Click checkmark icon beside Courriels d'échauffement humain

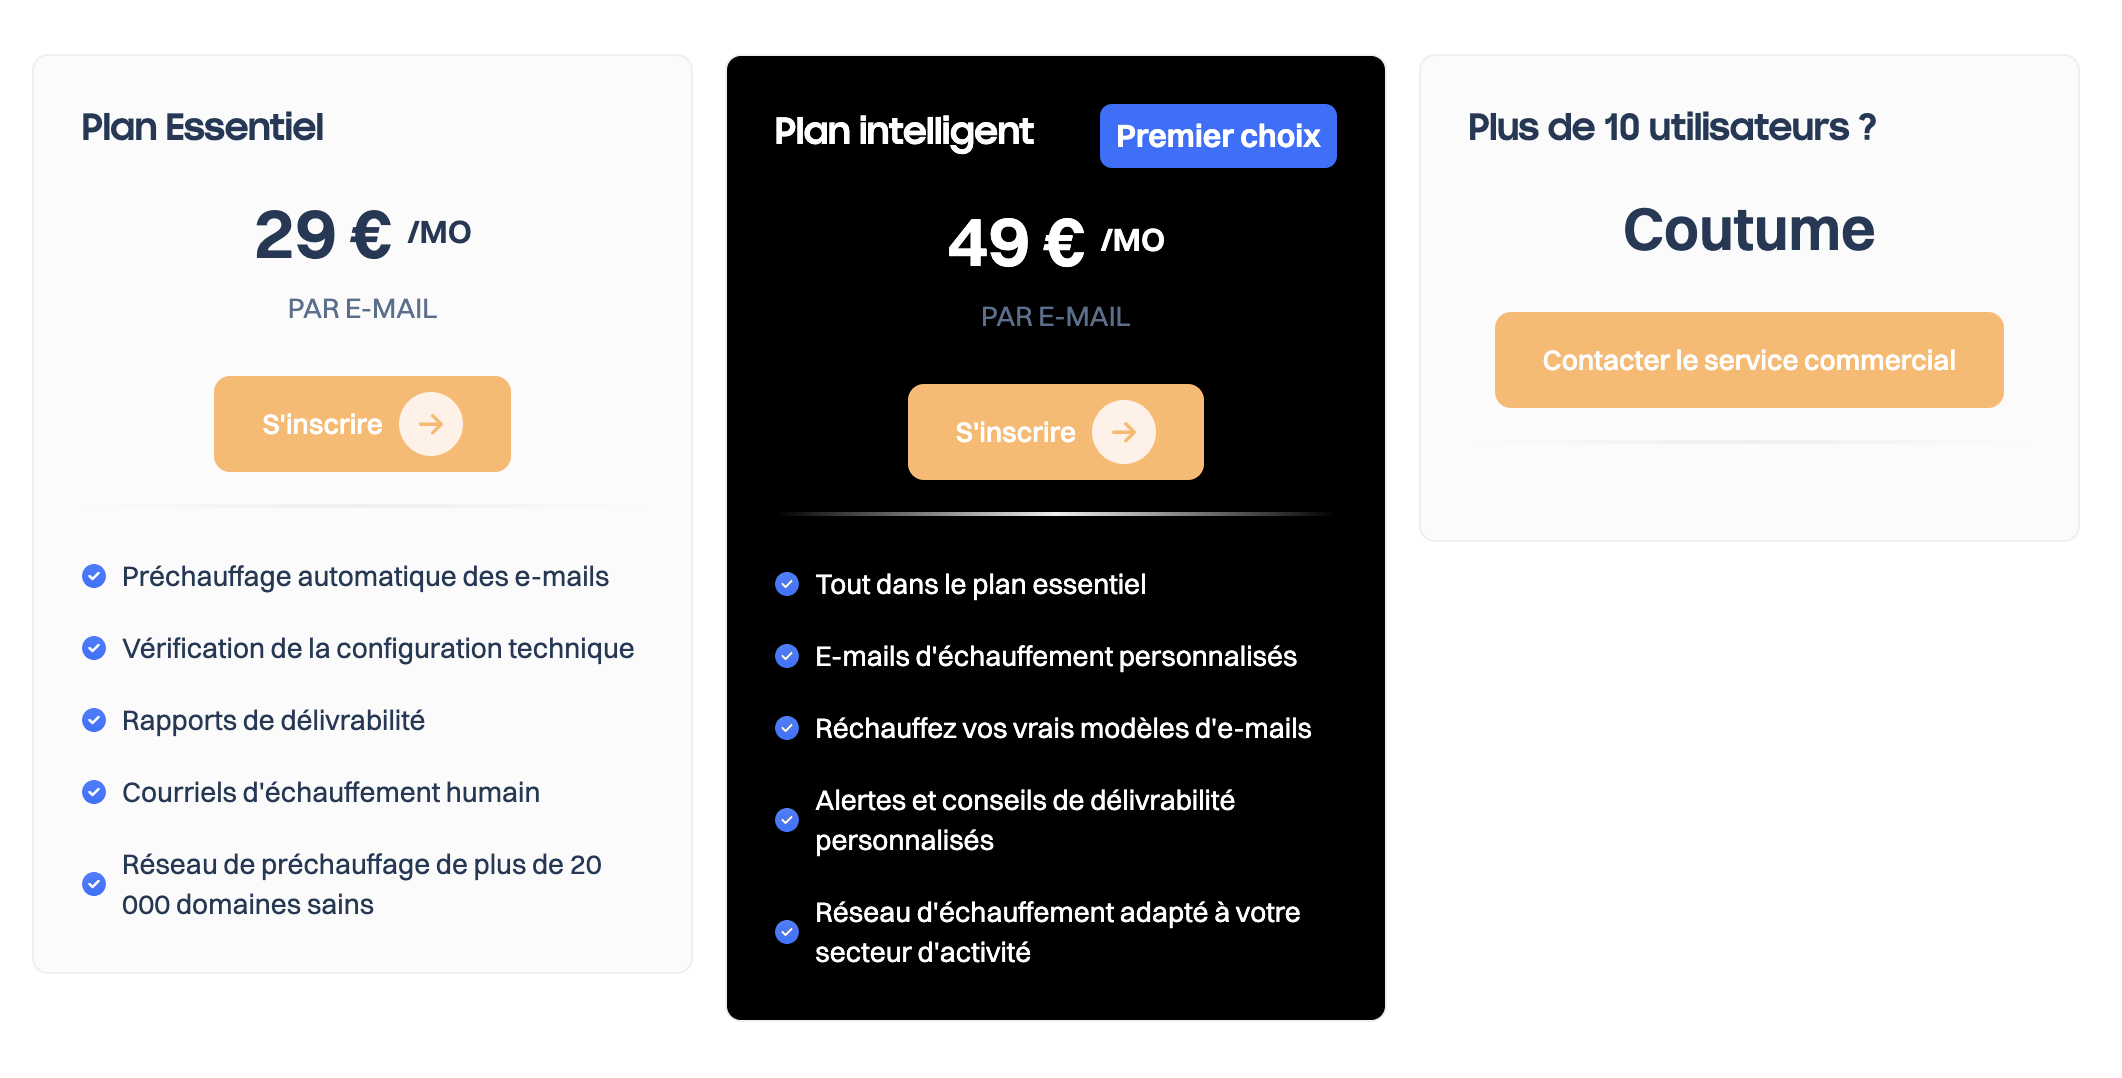[x=94, y=792]
